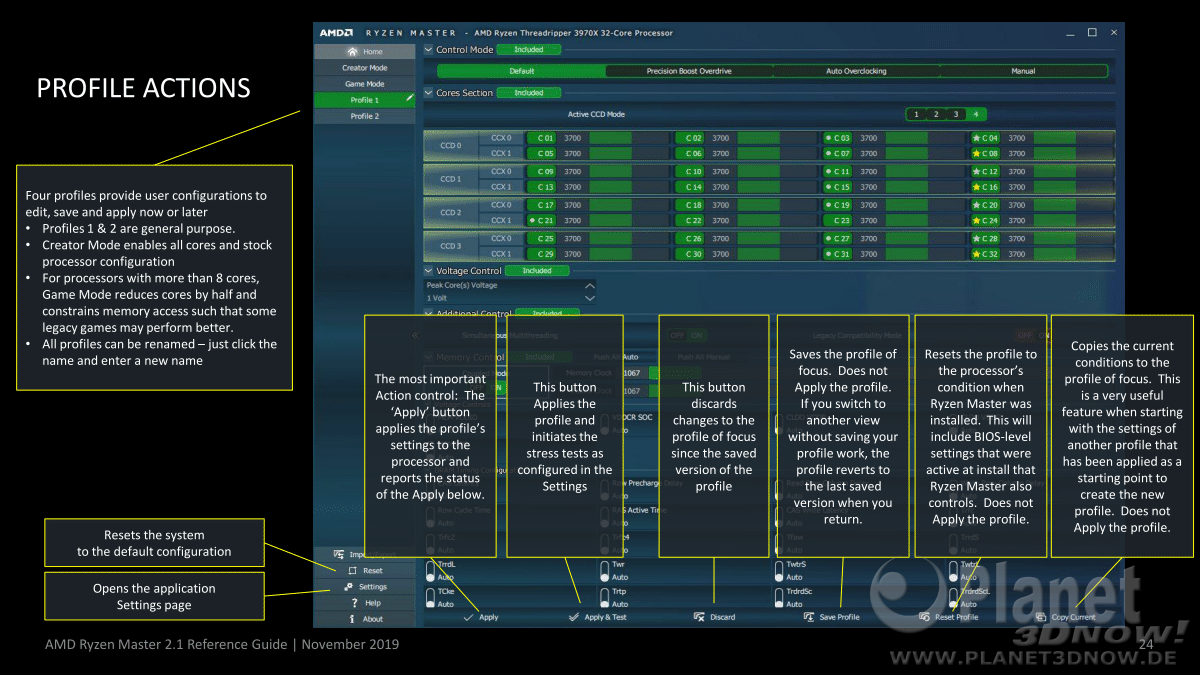The image size is (1200, 675).
Task: Increase Peak Core(s) Voltage with up arrow
Action: pyautogui.click(x=589, y=285)
